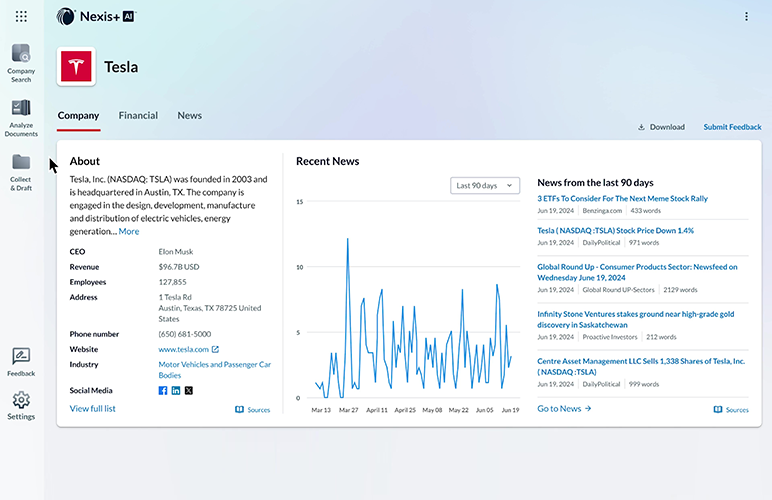Click the Feedback icon in sidebar
772x500 pixels.
21,357
